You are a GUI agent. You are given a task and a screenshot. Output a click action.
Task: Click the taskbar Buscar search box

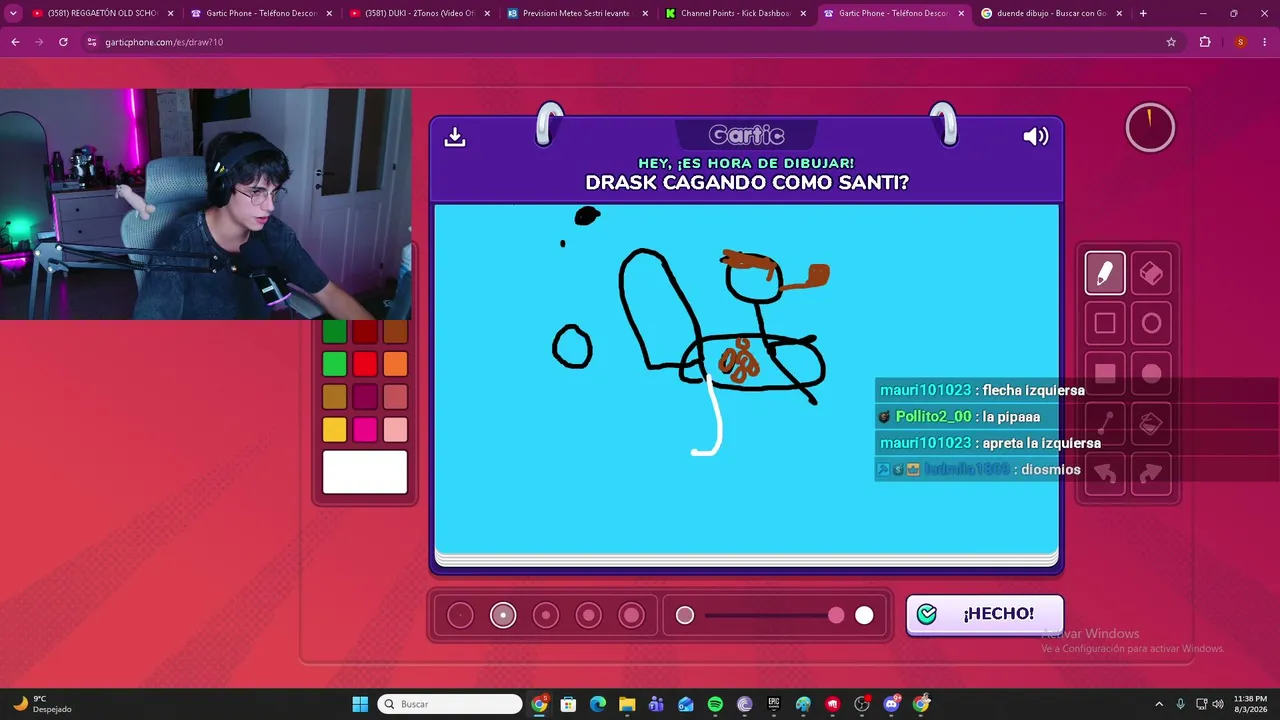450,704
